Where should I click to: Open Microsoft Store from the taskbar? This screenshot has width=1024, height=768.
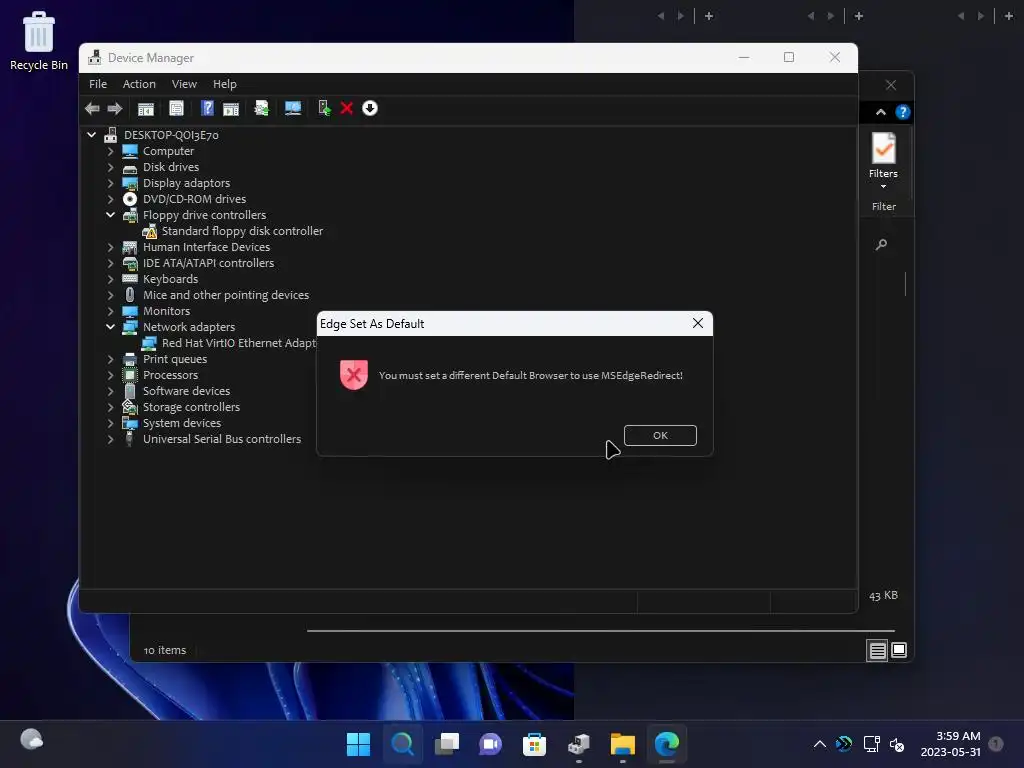tap(534, 744)
